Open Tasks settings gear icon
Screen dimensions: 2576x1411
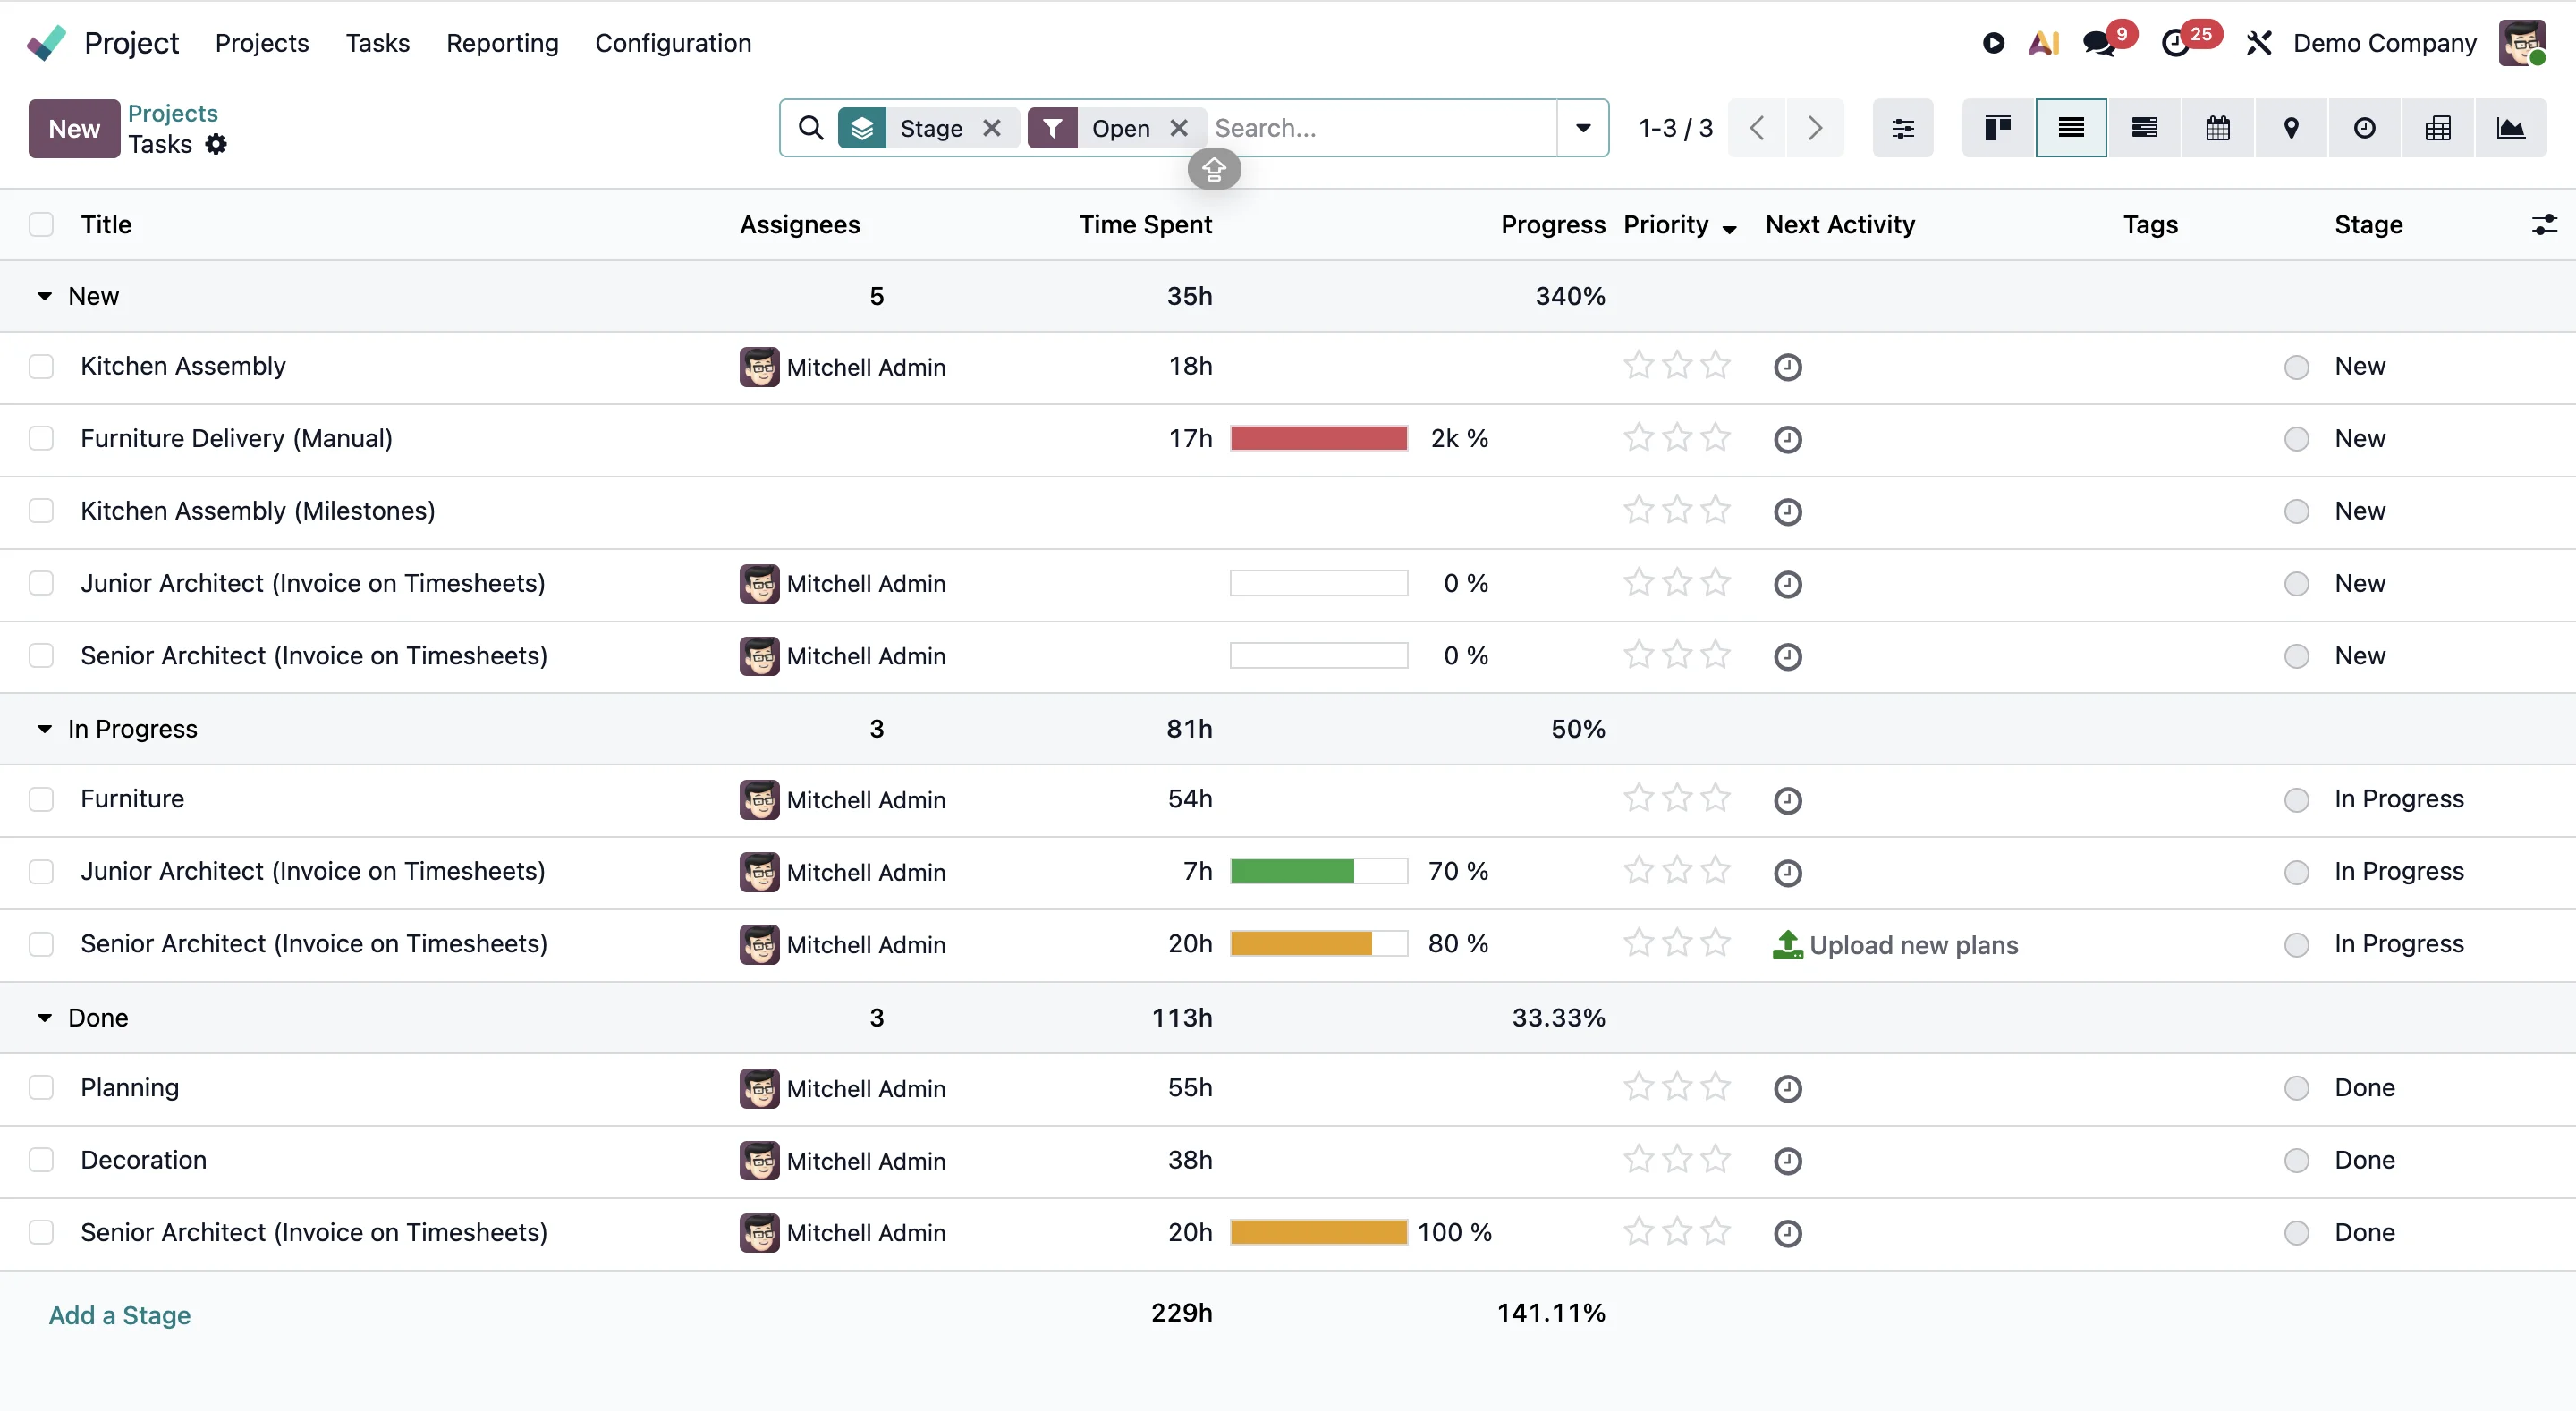pyautogui.click(x=216, y=145)
